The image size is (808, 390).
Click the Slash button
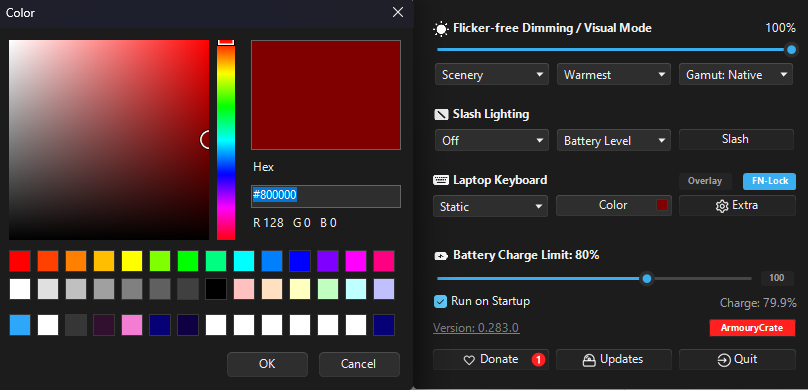[x=736, y=139]
